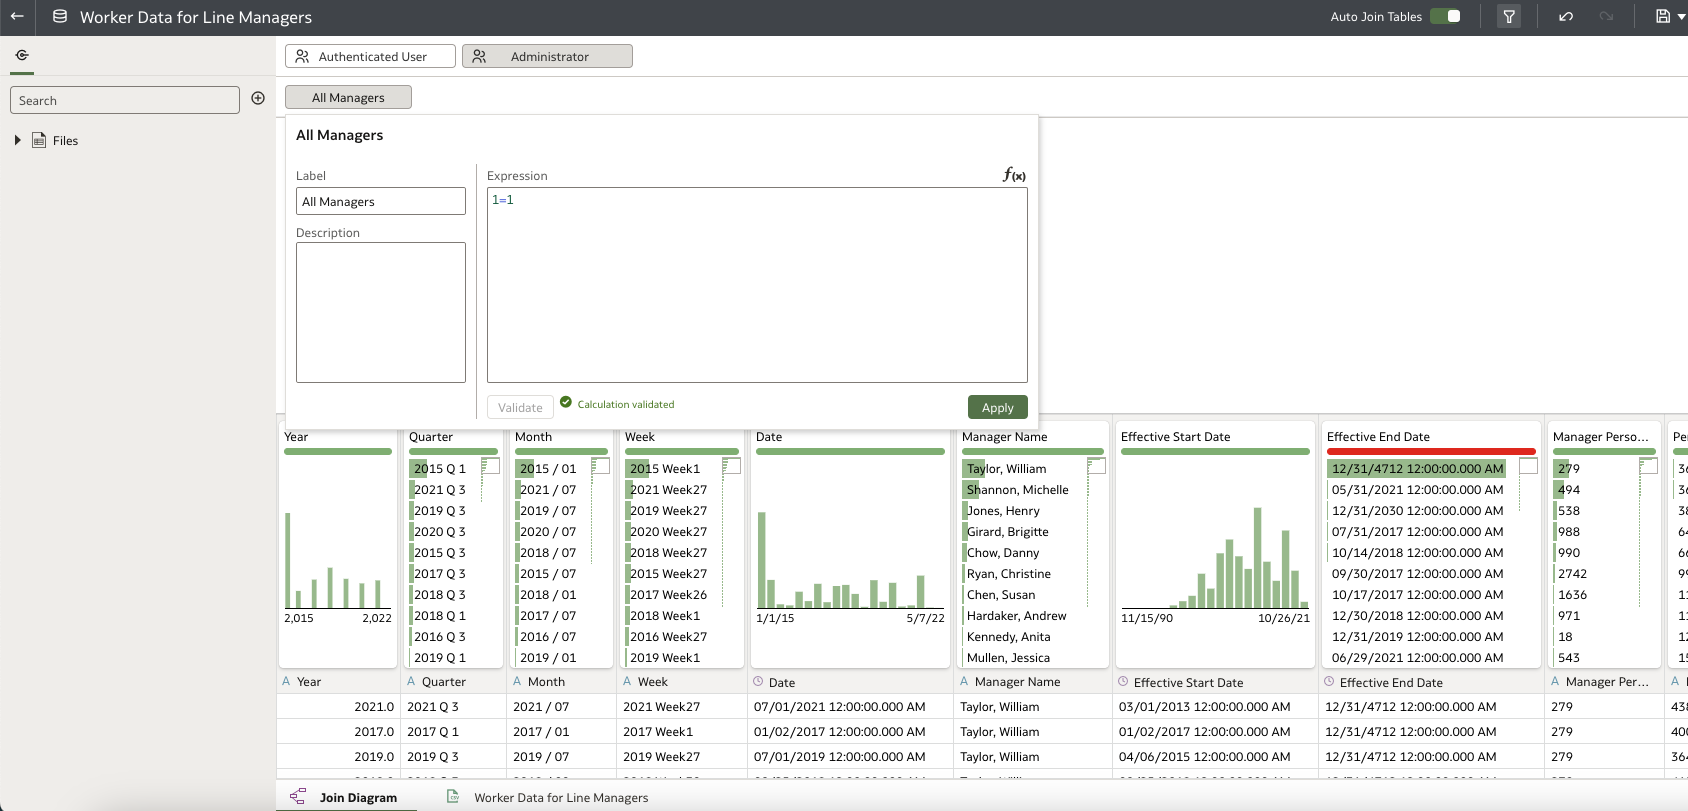Click the Week text-type icon in table header

pyautogui.click(x=627, y=681)
